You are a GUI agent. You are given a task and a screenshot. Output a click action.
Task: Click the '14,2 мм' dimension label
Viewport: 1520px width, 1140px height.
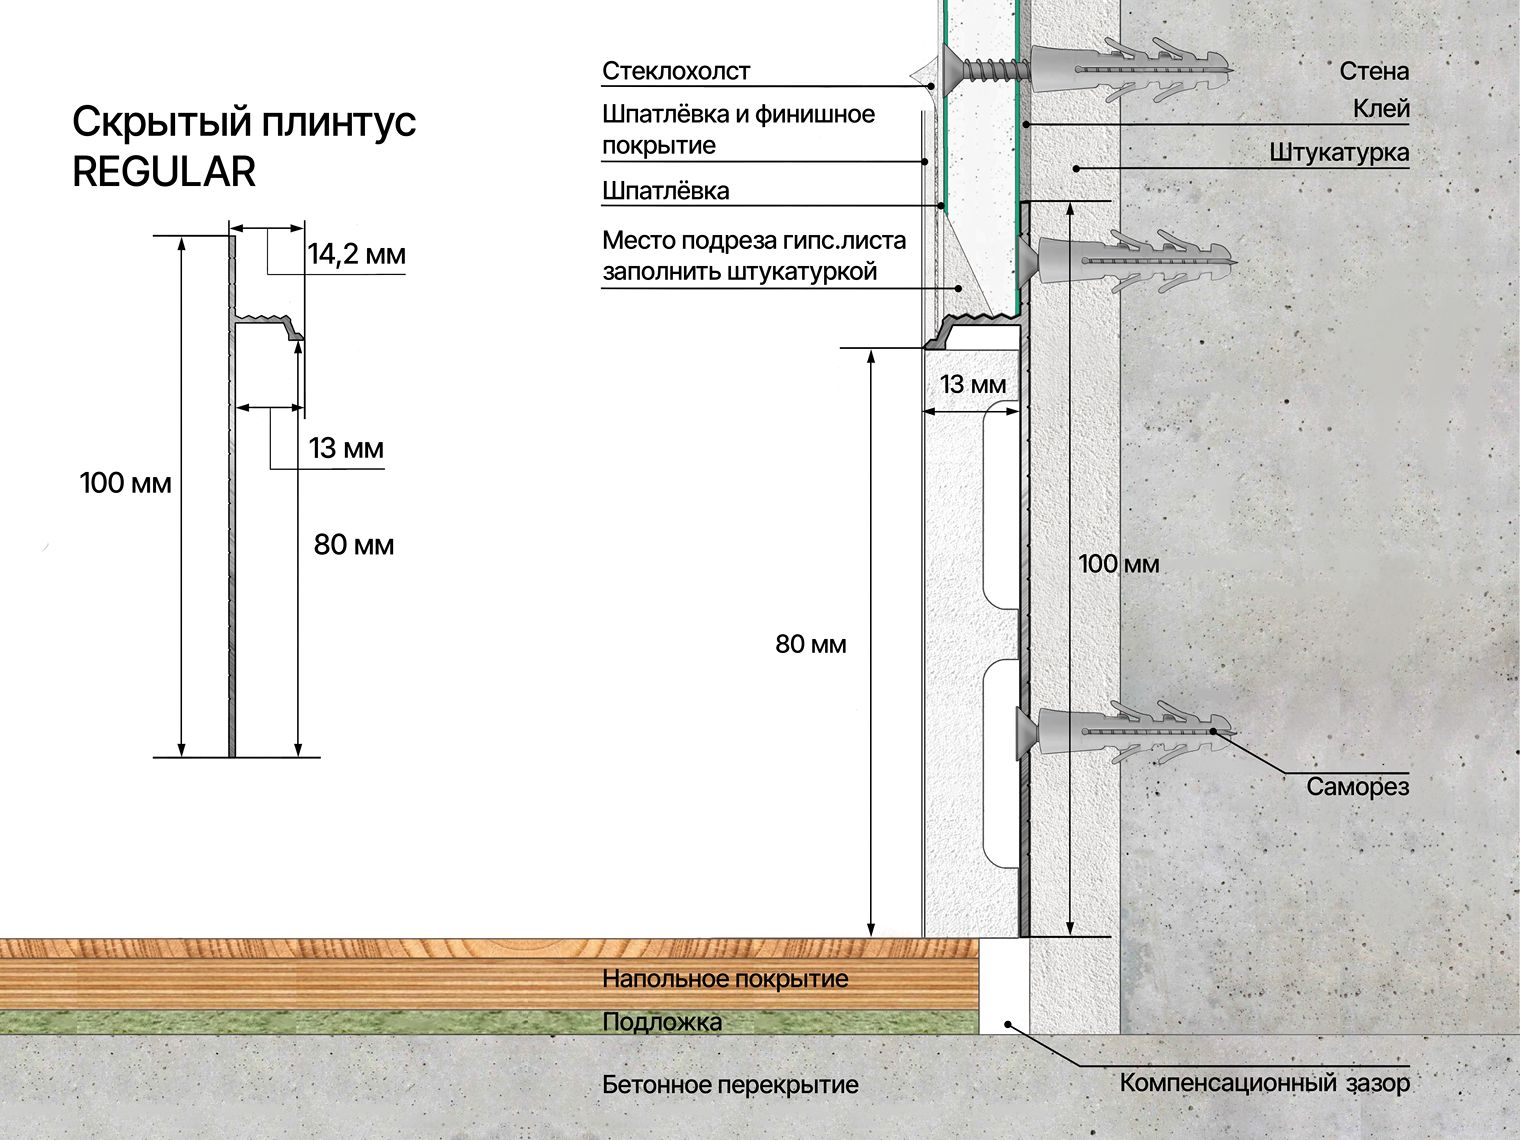pos(356,254)
